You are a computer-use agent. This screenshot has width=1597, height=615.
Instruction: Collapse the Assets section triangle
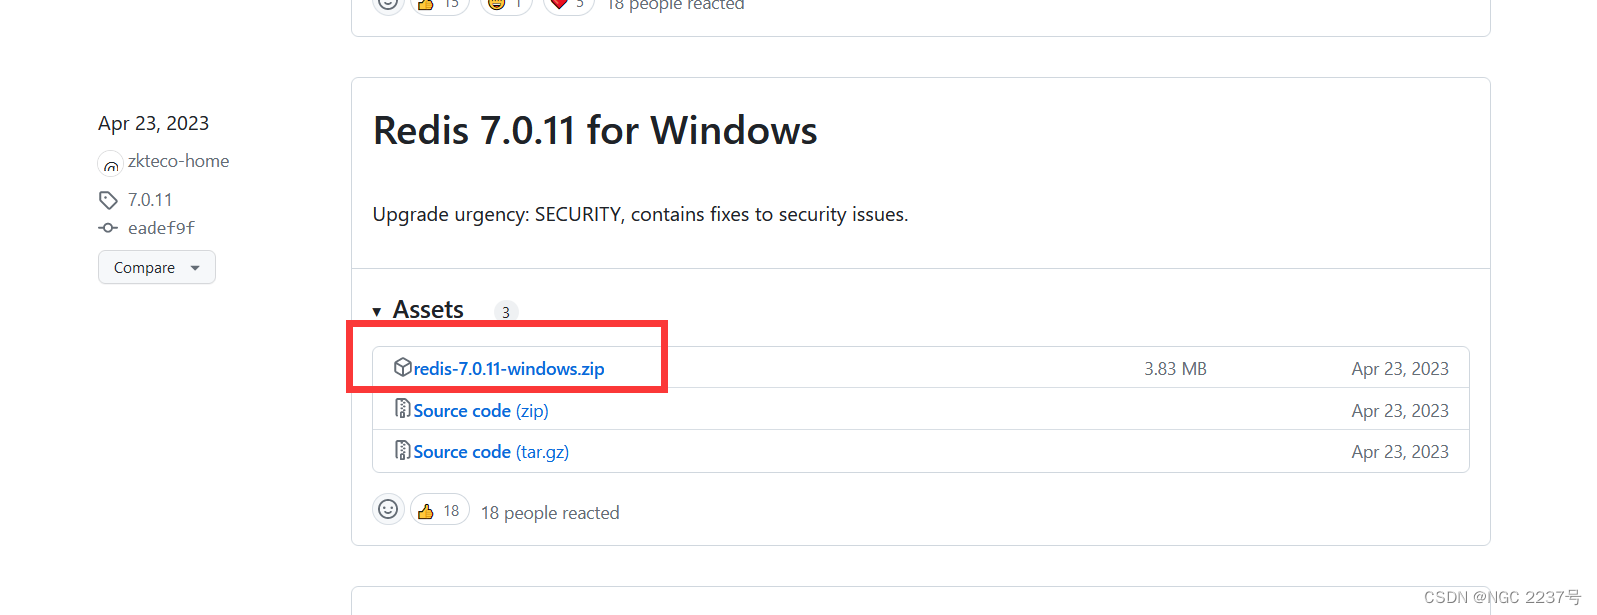(377, 312)
